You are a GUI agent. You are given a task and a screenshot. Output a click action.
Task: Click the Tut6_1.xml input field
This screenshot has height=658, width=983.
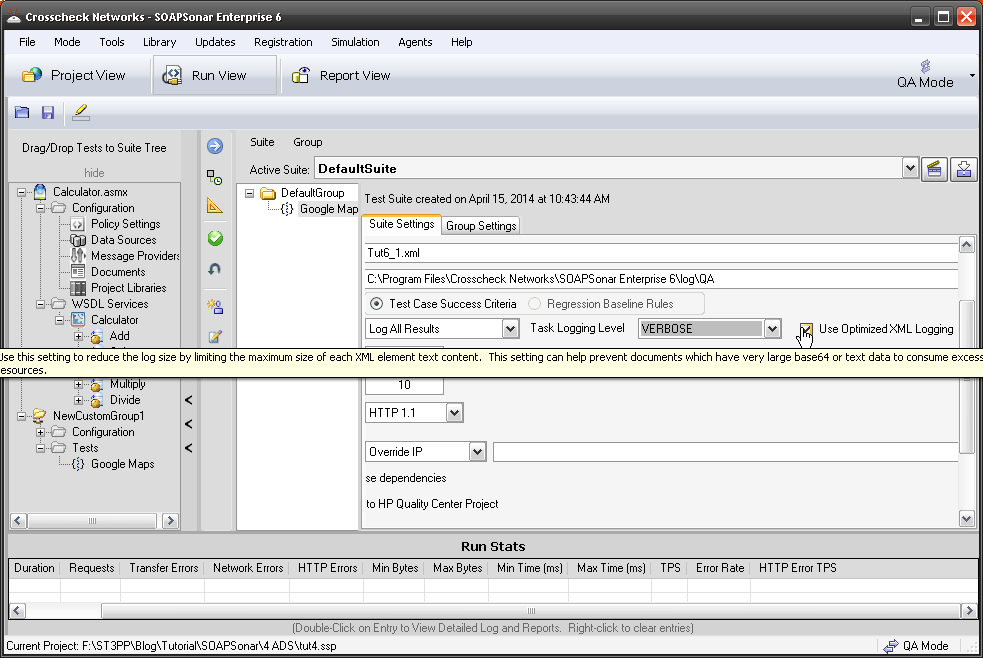[661, 253]
